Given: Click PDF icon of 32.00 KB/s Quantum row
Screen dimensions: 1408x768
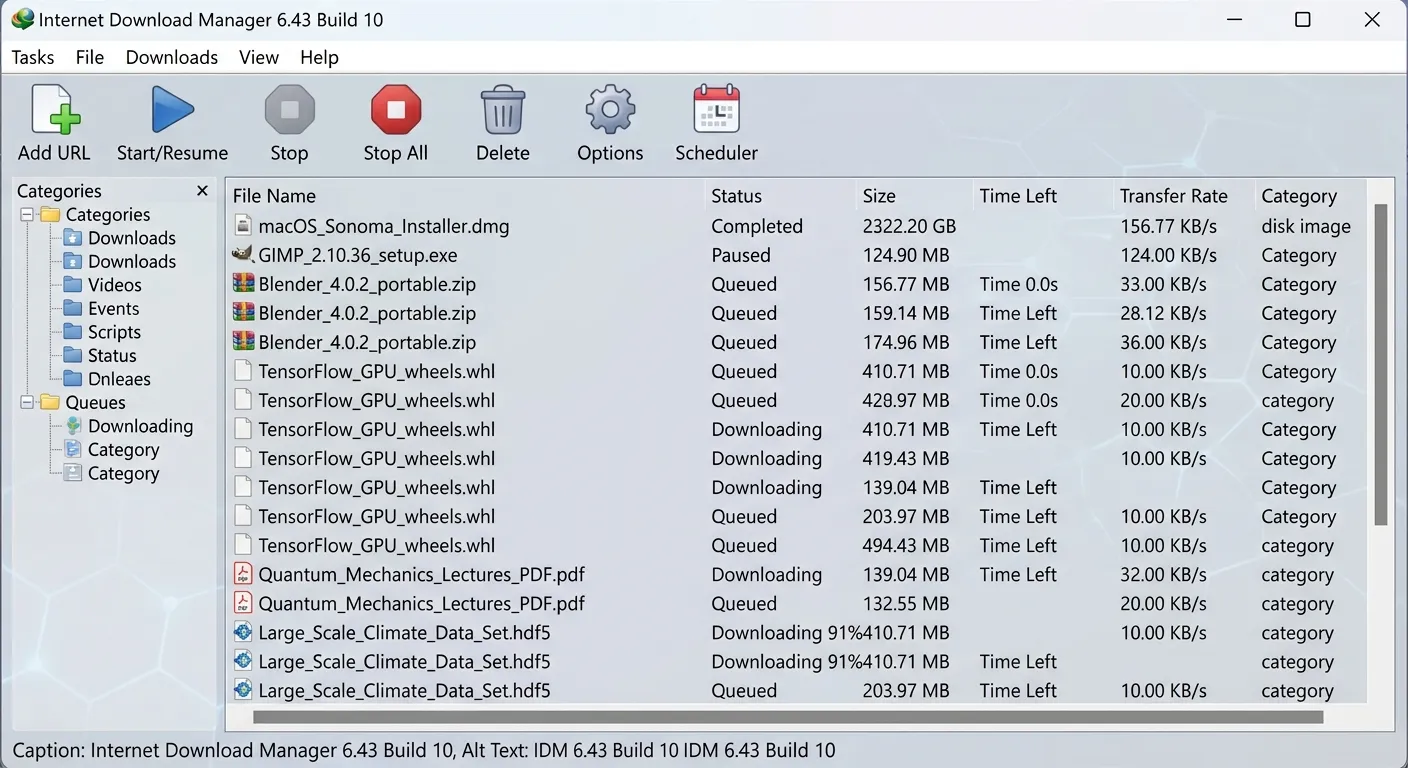Looking at the screenshot, I should 242,574.
